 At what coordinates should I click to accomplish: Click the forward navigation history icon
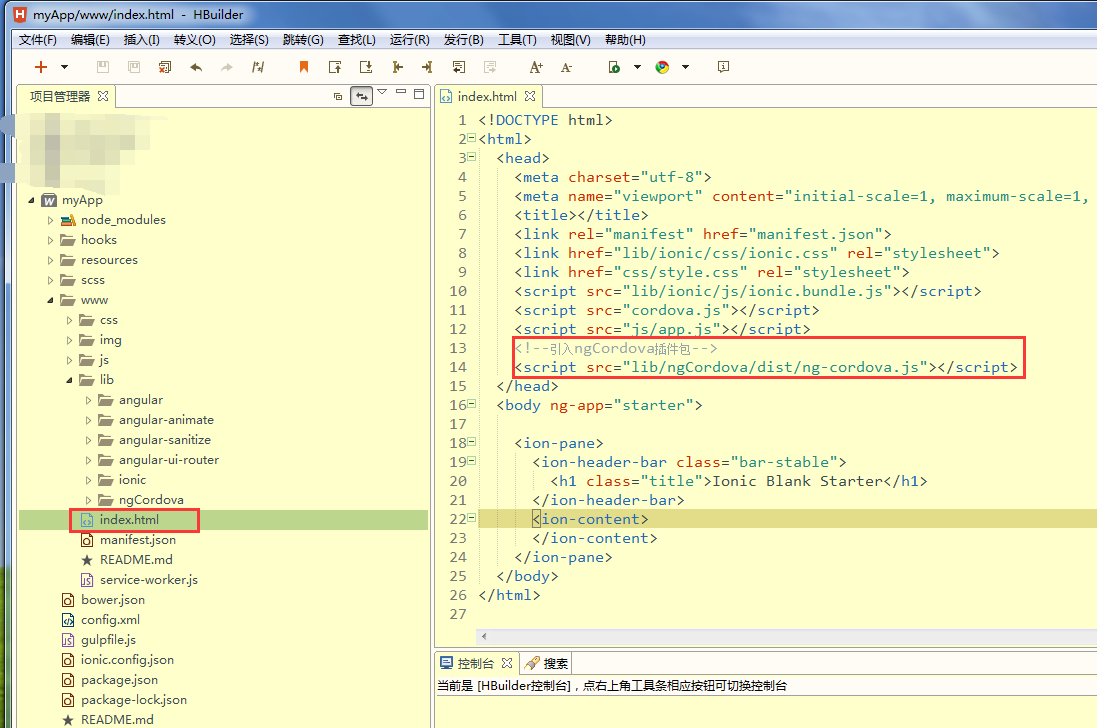click(x=490, y=67)
